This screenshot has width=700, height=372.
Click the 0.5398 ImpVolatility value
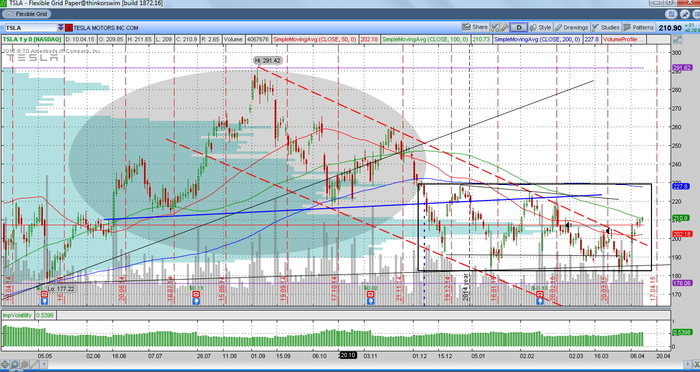[45, 315]
